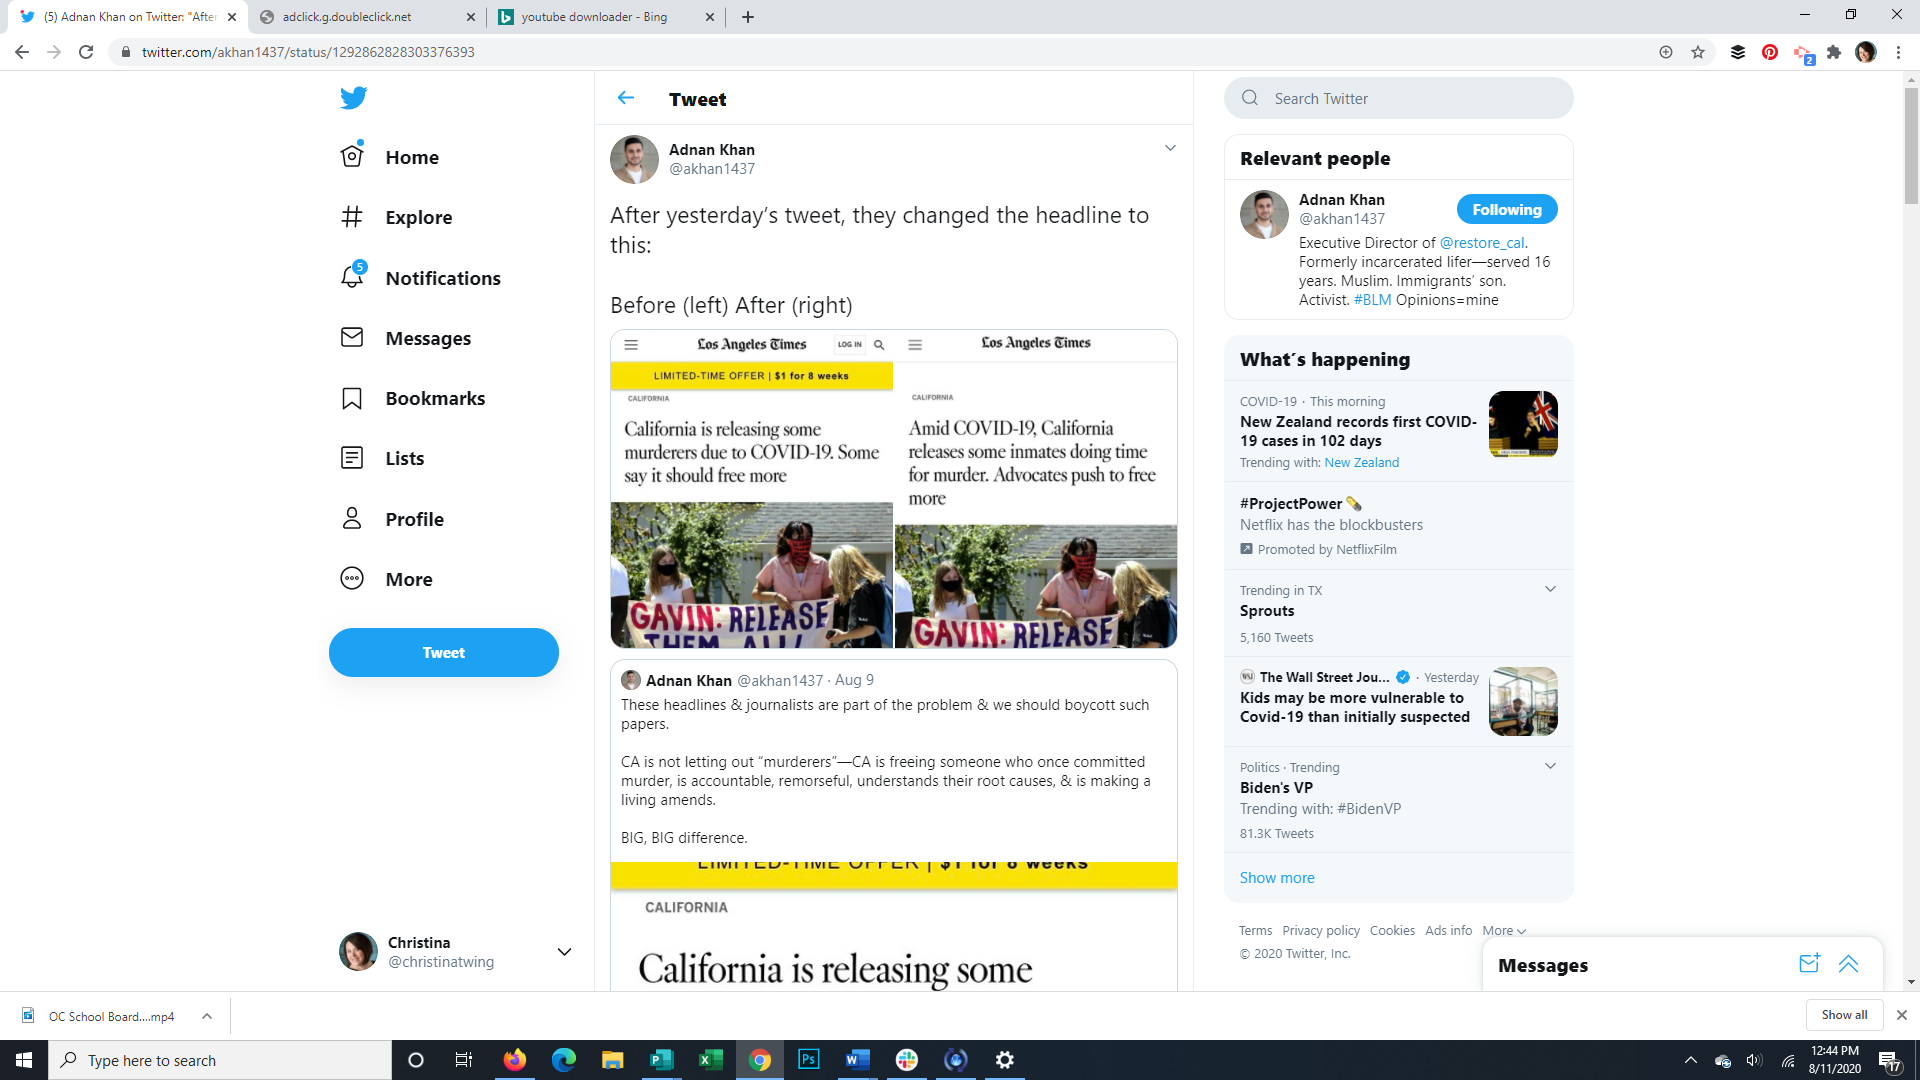The height and width of the screenshot is (1080, 1920).
Task: Open the Pinterest extension icon
Action: coord(1770,52)
